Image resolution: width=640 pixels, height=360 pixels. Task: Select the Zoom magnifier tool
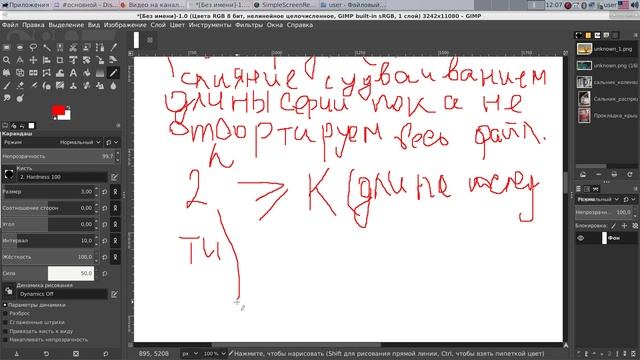tap(7, 60)
